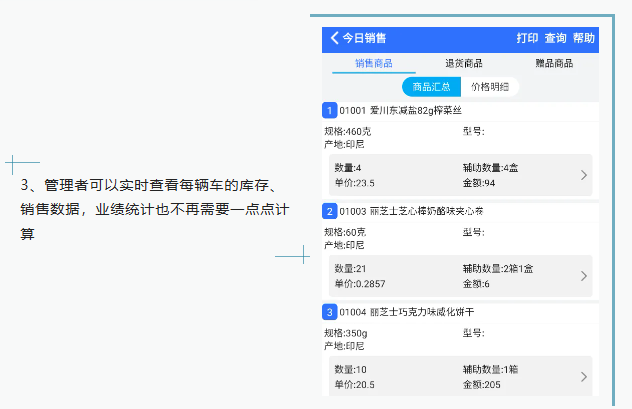The height and width of the screenshot is (409, 632).
Task: Go back using the arrow beside 今日销售
Action: (334, 38)
